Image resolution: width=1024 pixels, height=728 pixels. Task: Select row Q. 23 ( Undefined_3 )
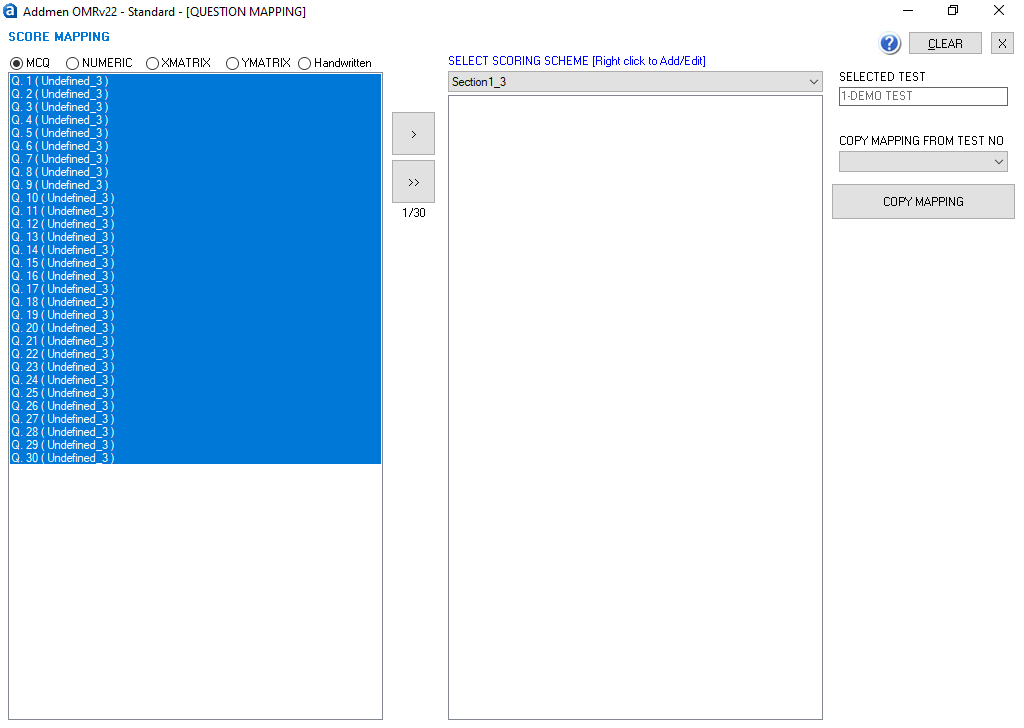[x=195, y=367]
